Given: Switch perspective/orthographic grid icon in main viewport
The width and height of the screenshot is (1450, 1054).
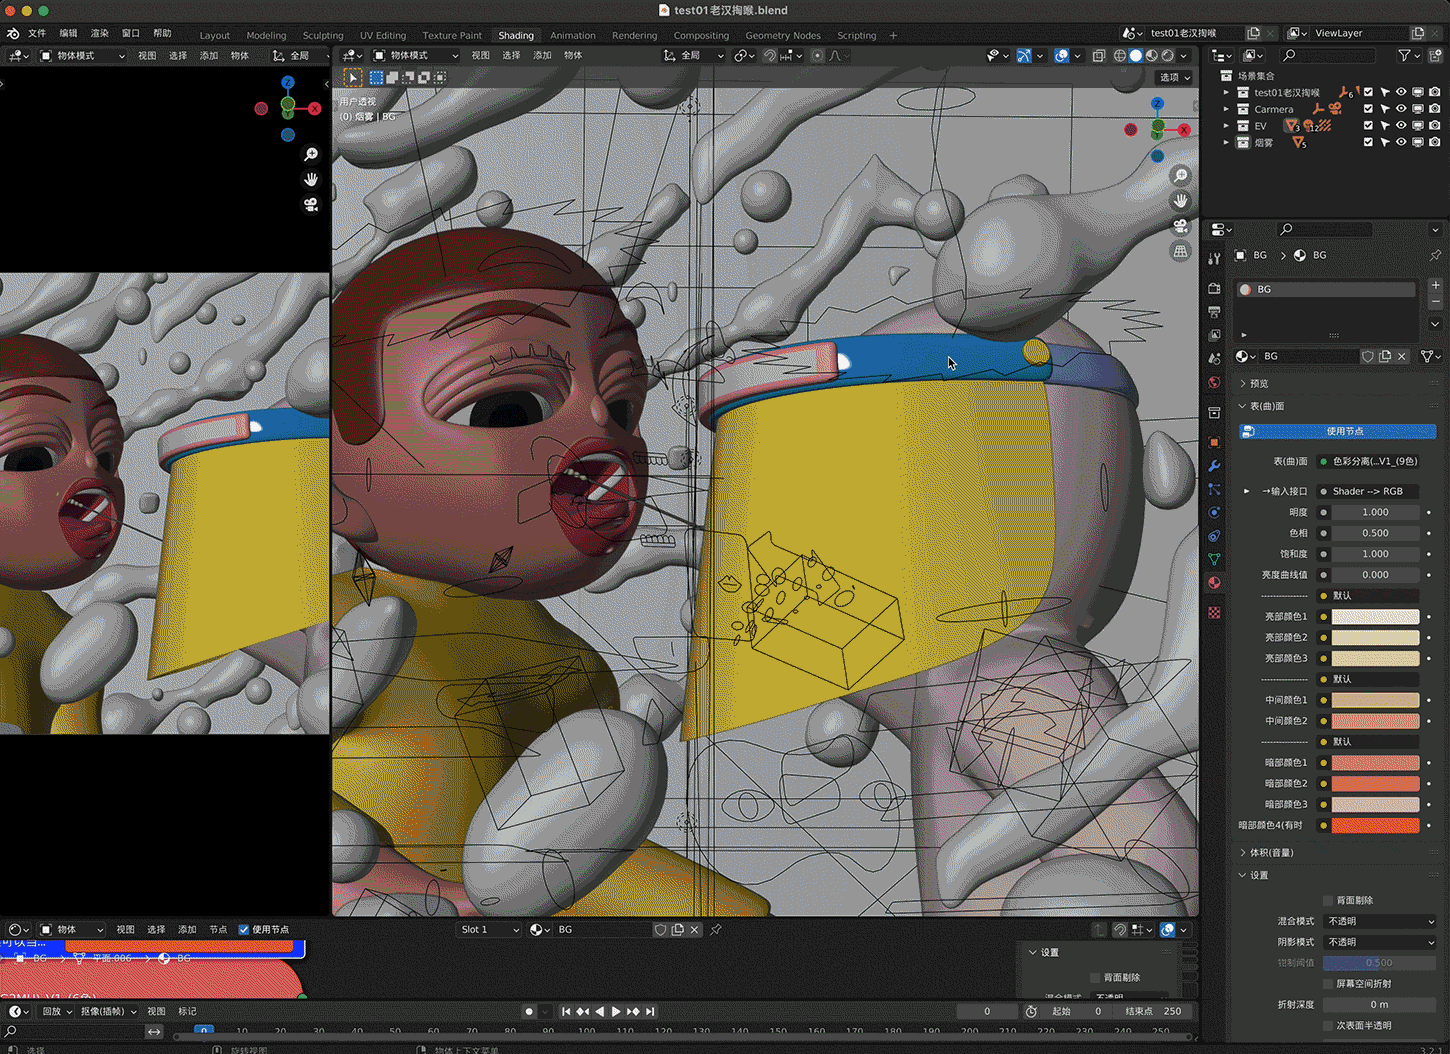Looking at the screenshot, I should pos(1181,251).
